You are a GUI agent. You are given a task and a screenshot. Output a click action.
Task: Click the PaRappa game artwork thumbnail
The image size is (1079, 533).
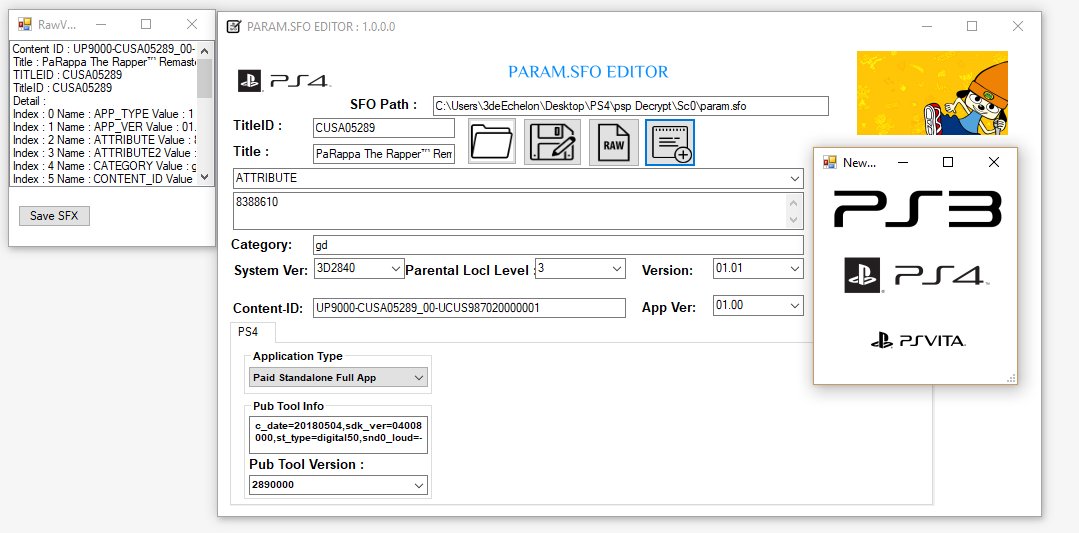[932, 93]
